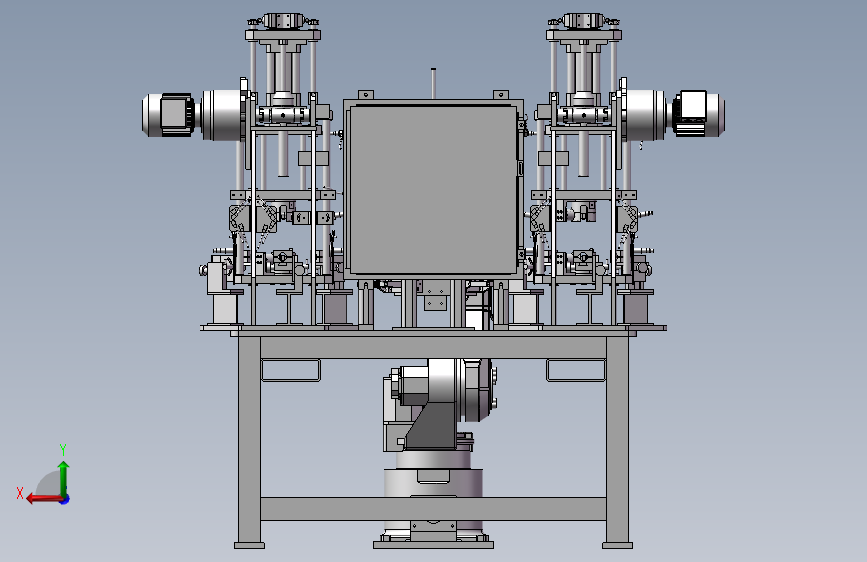Click the red X axis arrow of the triad

[x=44, y=499]
